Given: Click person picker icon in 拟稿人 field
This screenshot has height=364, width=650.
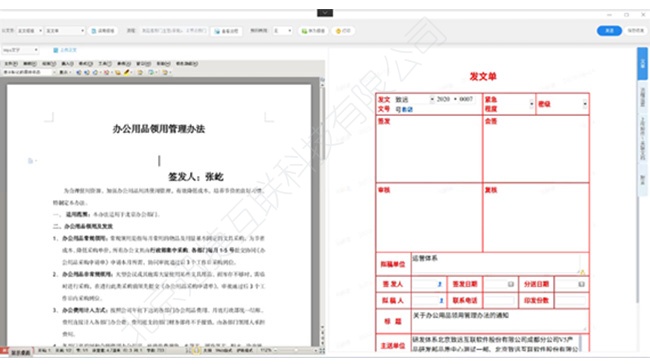Looking at the screenshot, I should (441, 300).
